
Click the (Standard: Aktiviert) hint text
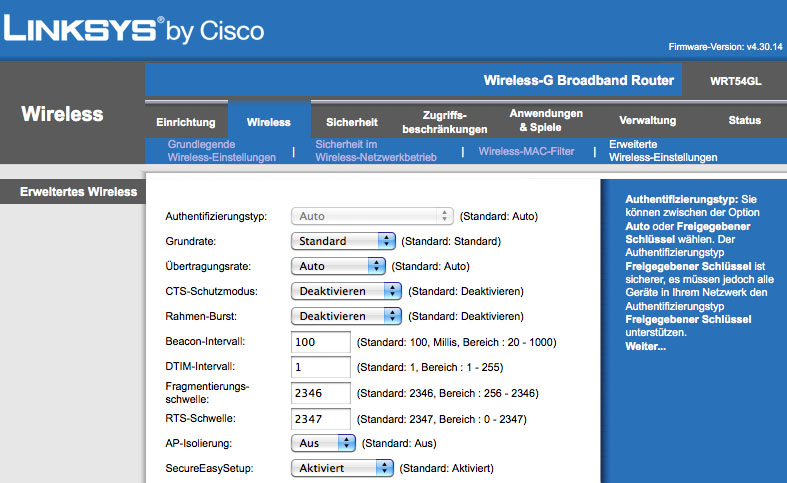[447, 468]
